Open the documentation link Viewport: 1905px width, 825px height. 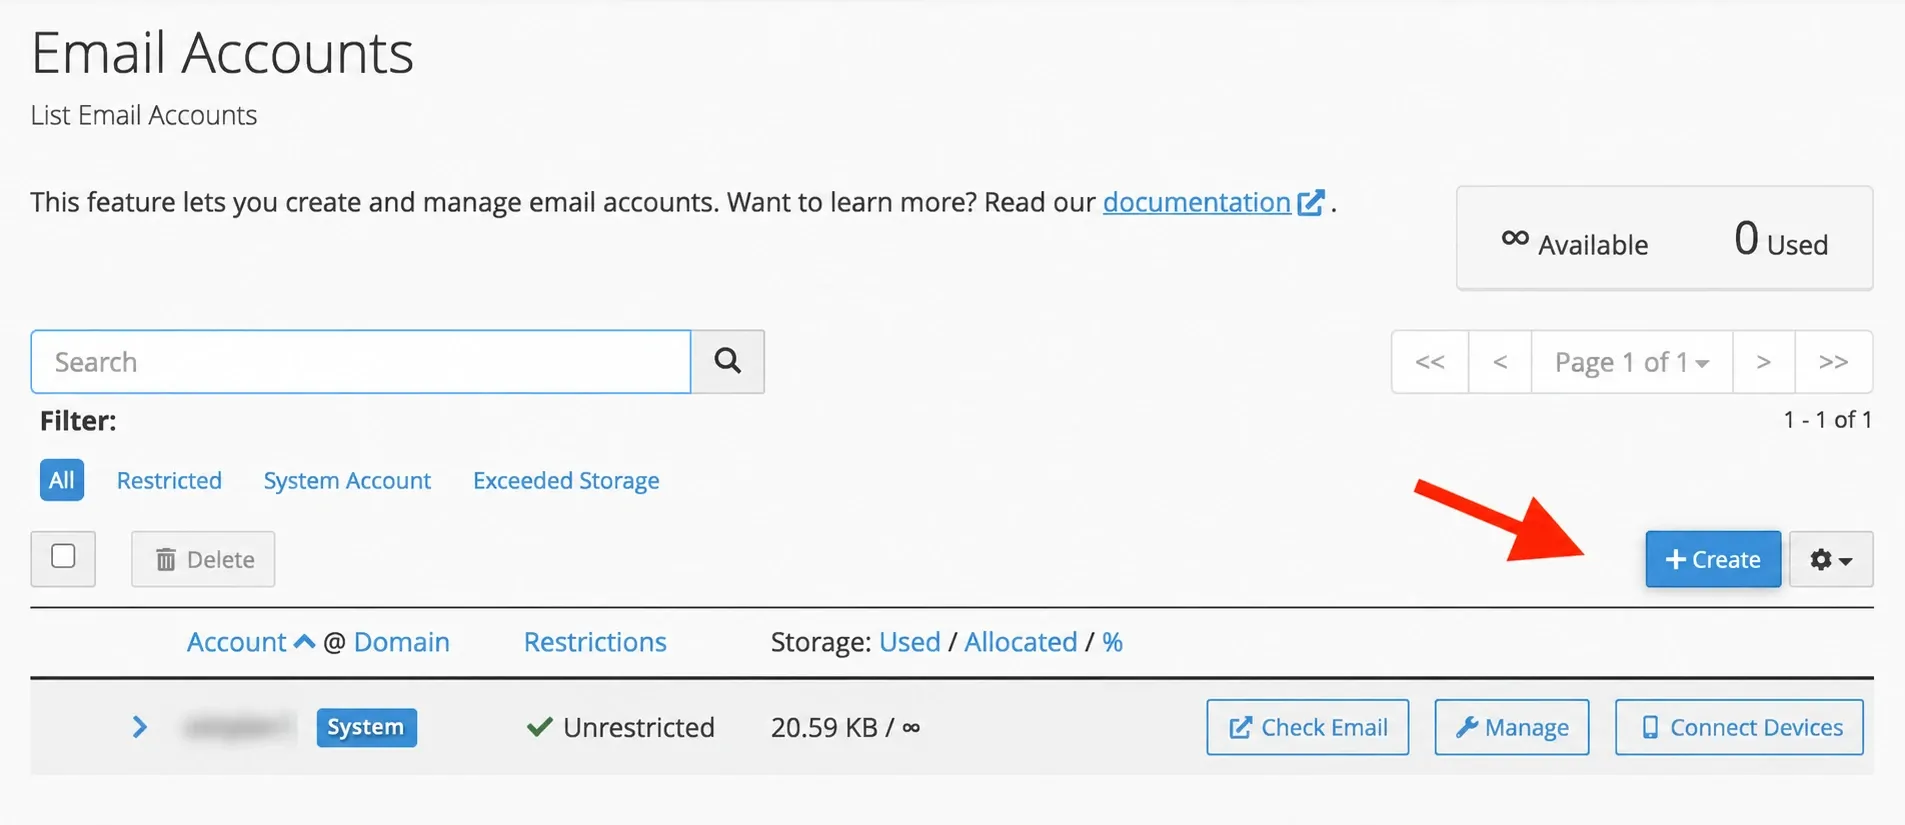[1196, 202]
